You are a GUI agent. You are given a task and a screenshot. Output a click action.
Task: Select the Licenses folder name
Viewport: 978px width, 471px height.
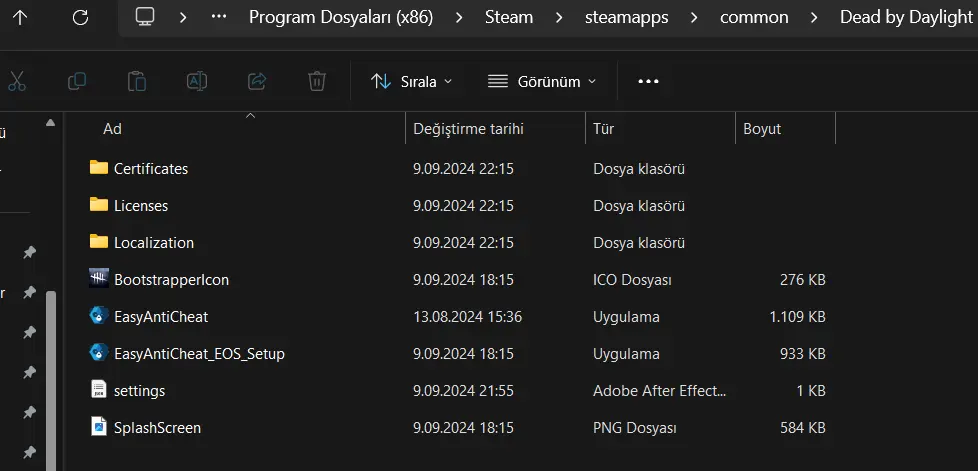click(141, 206)
